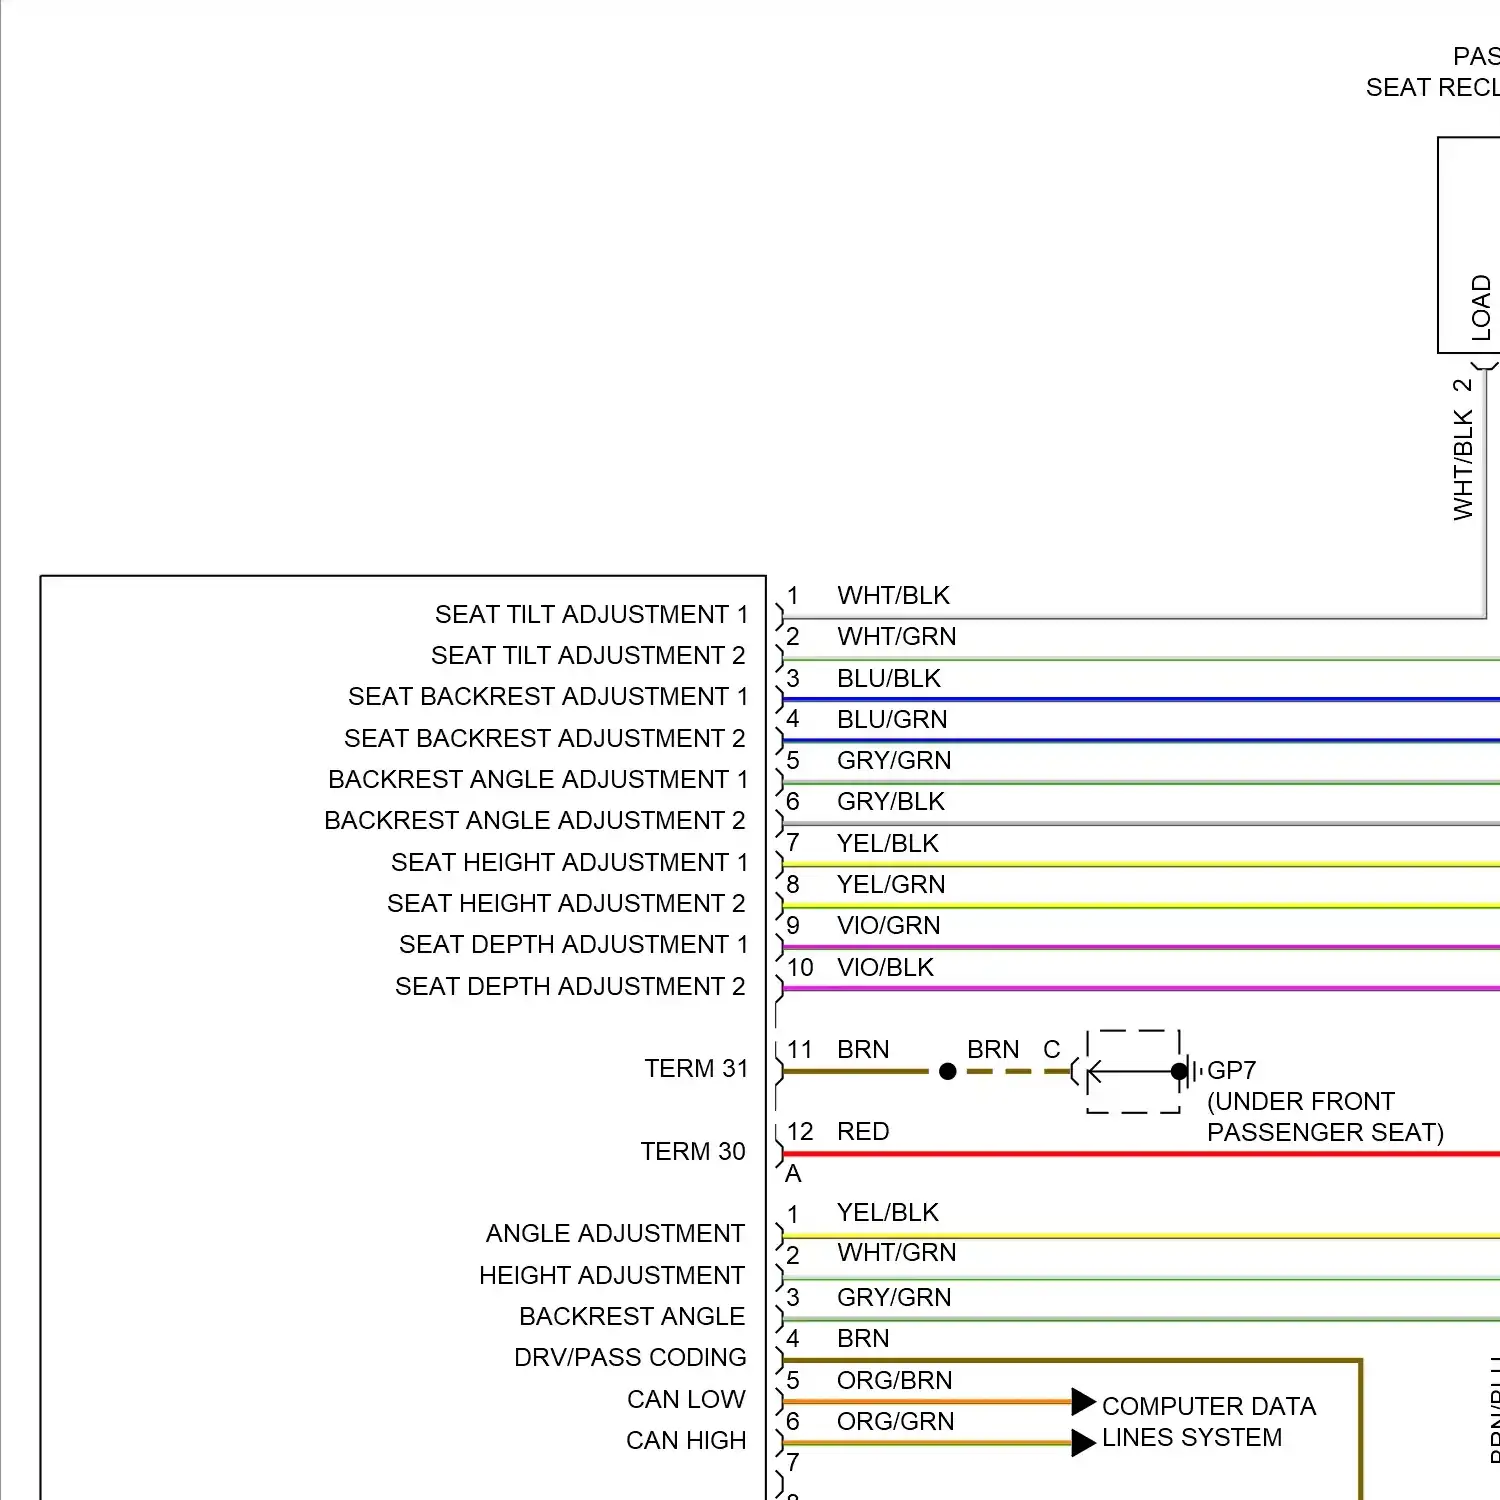Click the VIO/BLK wire label at pin 10
The width and height of the screenshot is (1500, 1500).
point(885,967)
